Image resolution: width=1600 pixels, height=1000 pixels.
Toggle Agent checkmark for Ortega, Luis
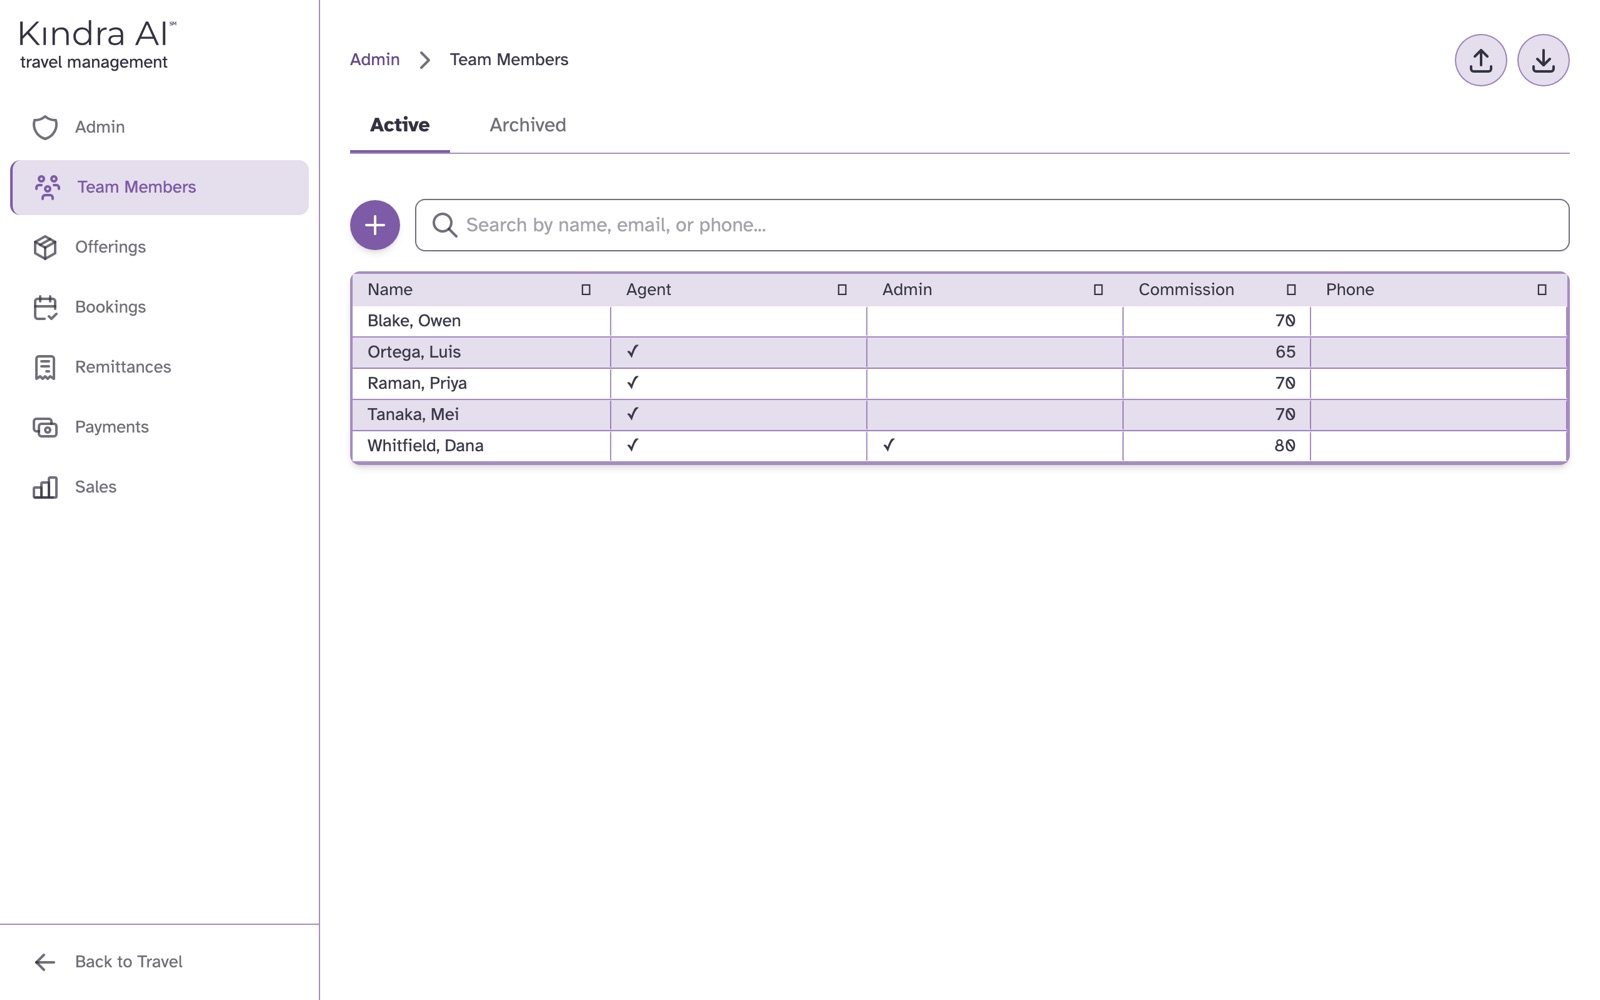pos(632,351)
